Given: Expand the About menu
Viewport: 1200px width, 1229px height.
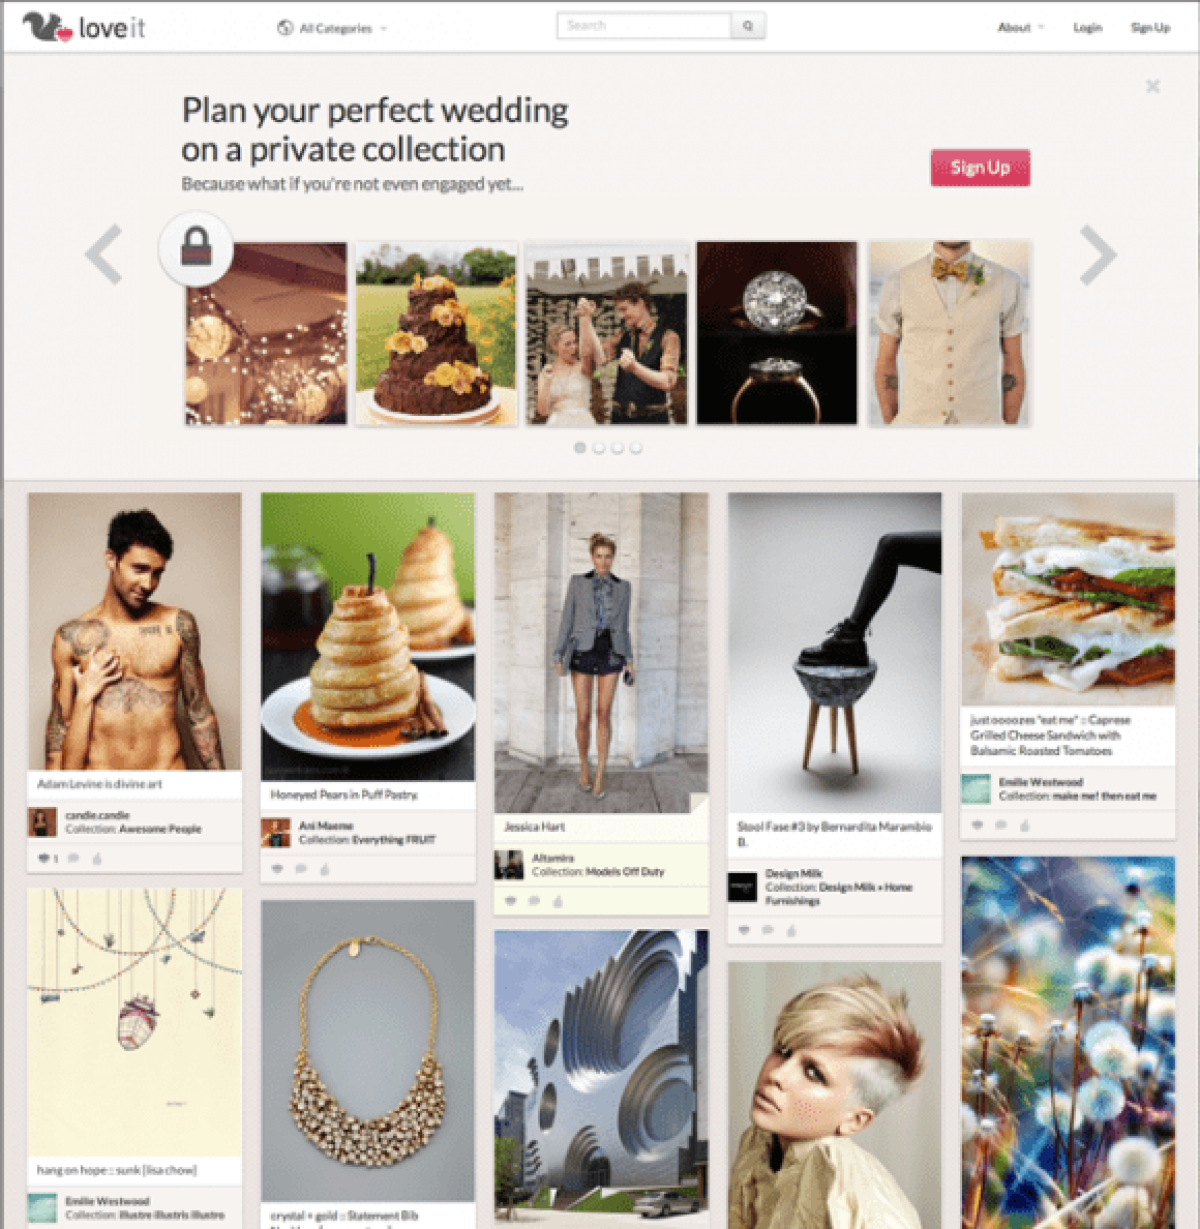Looking at the screenshot, I should point(1020,28).
